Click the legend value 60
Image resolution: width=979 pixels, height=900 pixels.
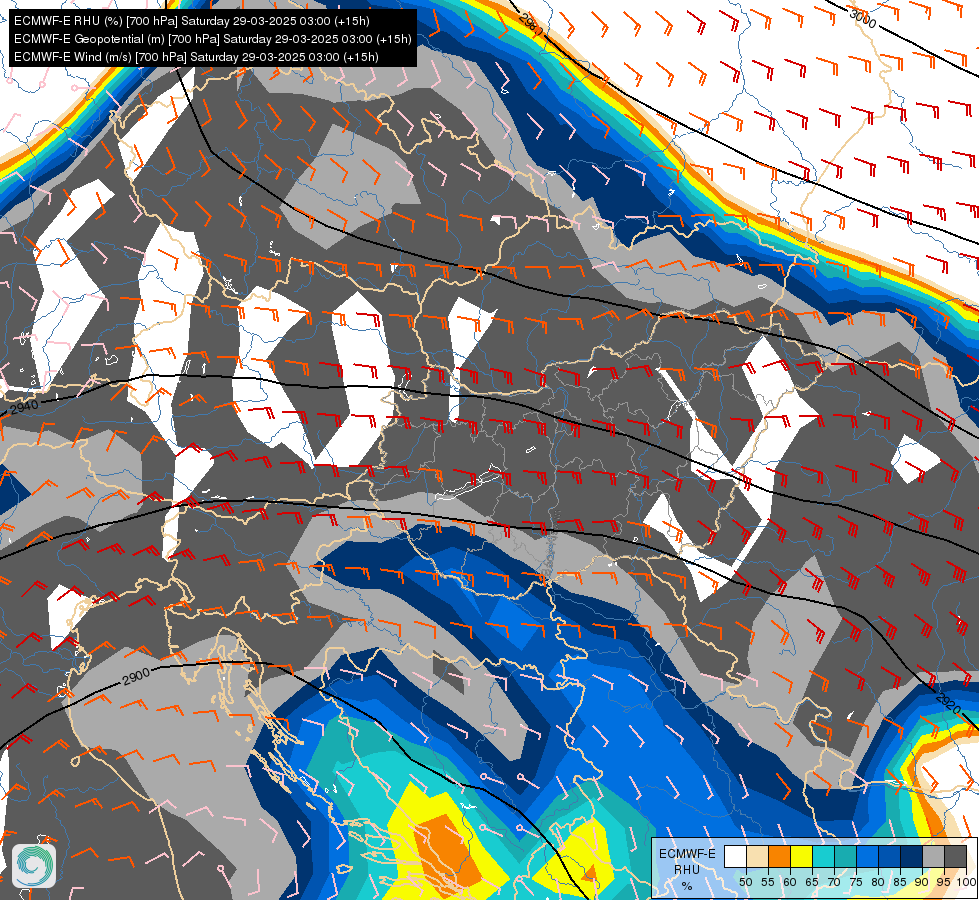point(790,882)
